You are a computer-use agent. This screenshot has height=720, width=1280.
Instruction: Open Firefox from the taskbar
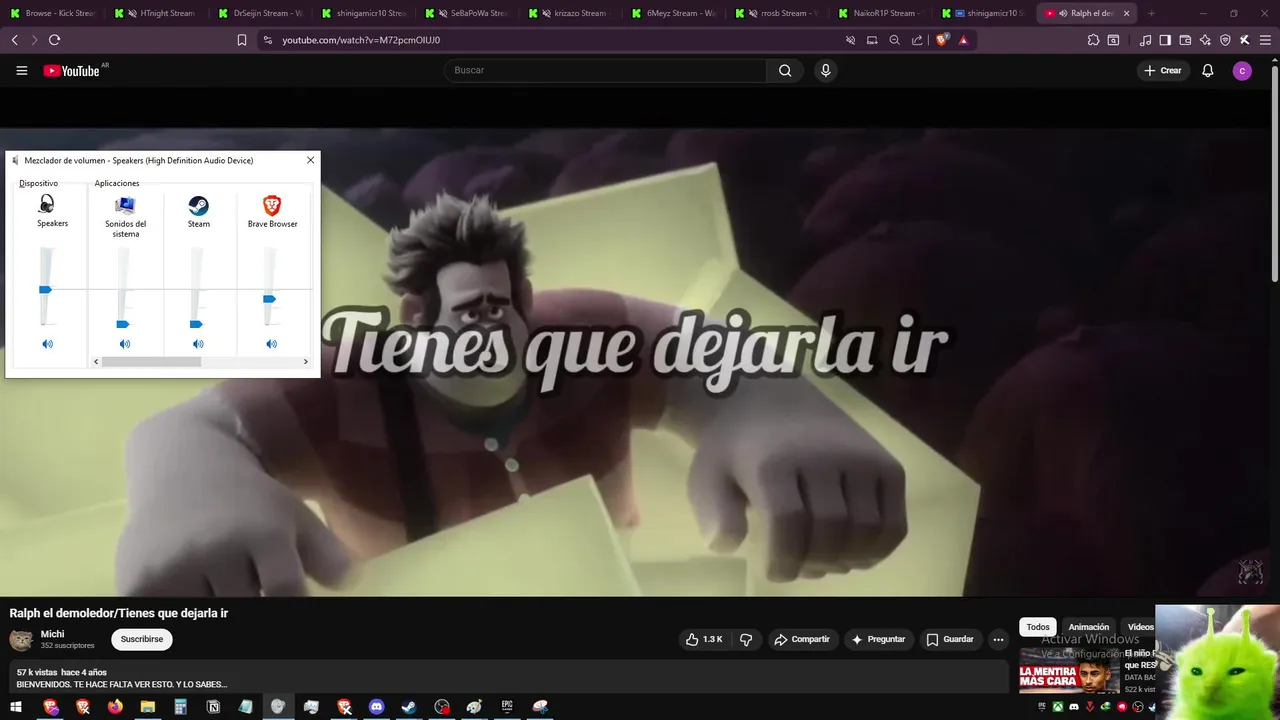click(x=115, y=707)
